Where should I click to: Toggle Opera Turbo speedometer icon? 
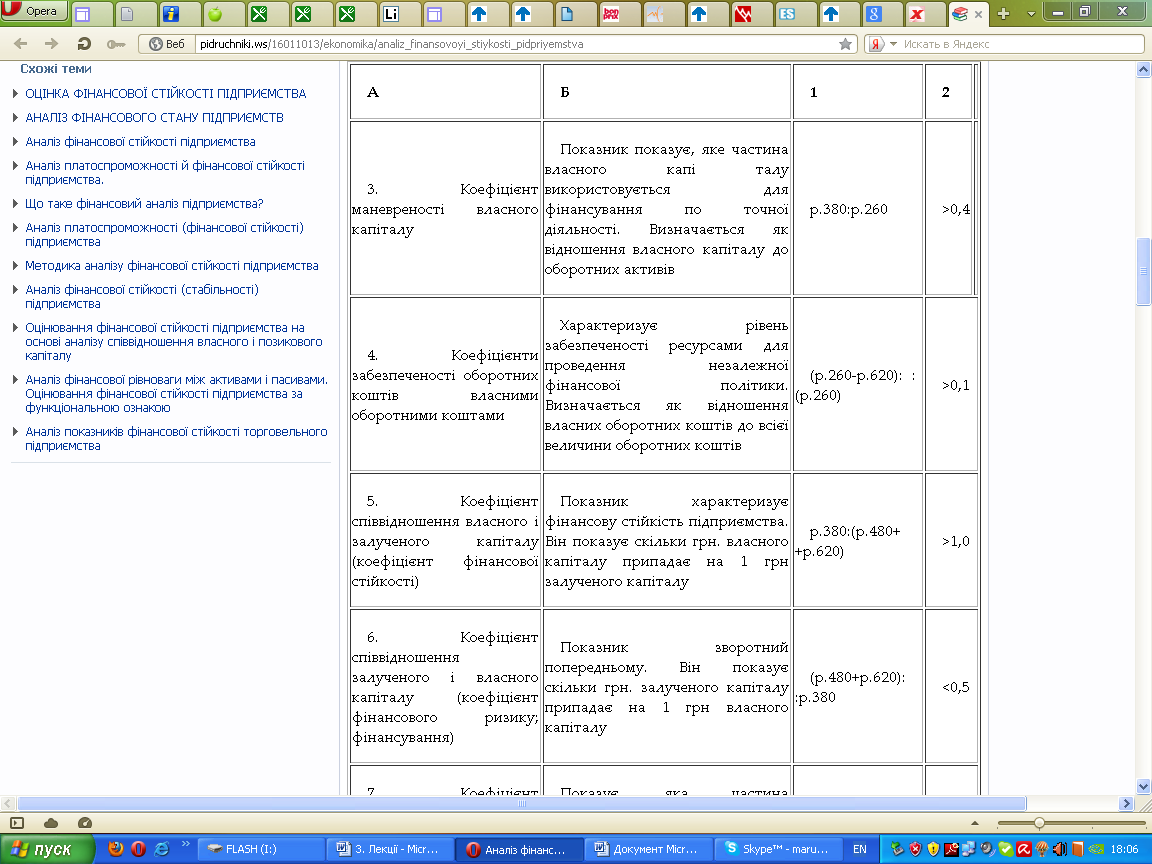click(x=84, y=823)
